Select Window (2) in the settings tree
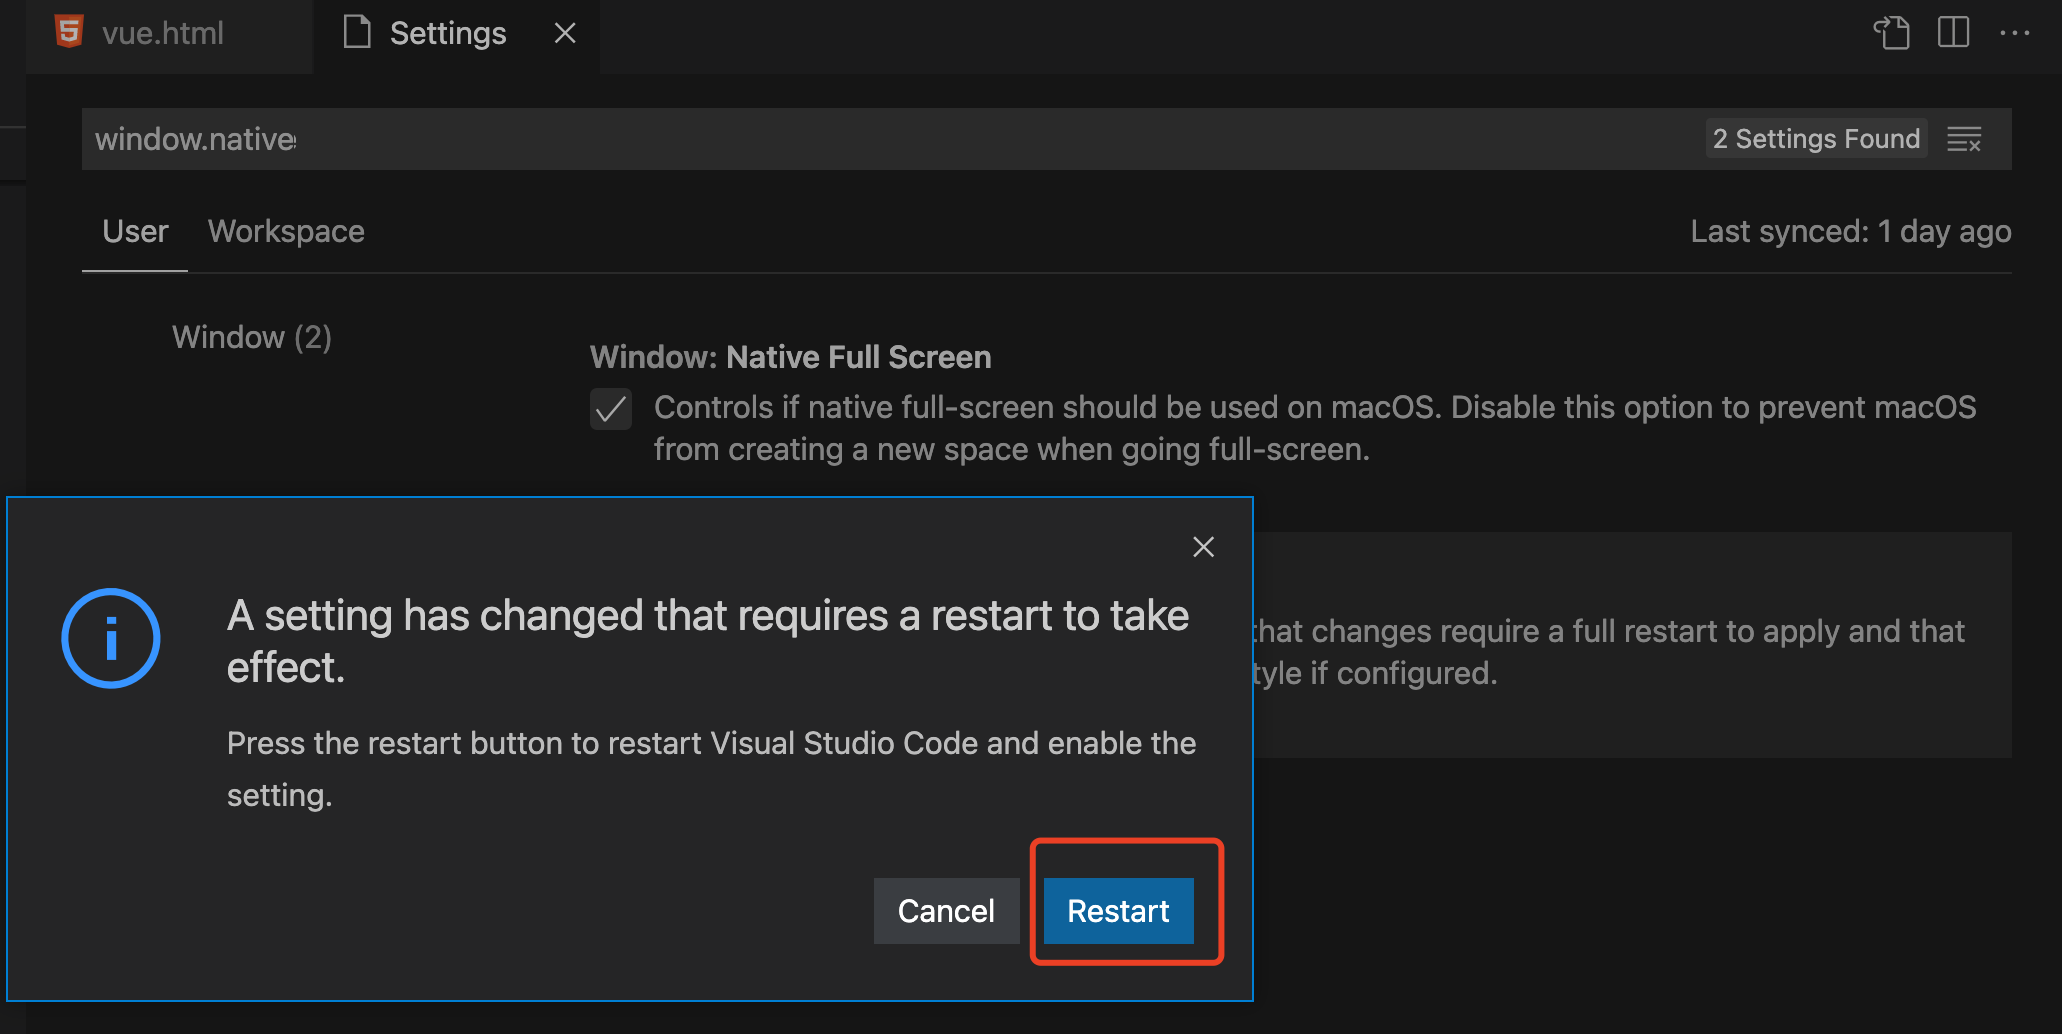Viewport: 2062px width, 1034px height. [252, 338]
